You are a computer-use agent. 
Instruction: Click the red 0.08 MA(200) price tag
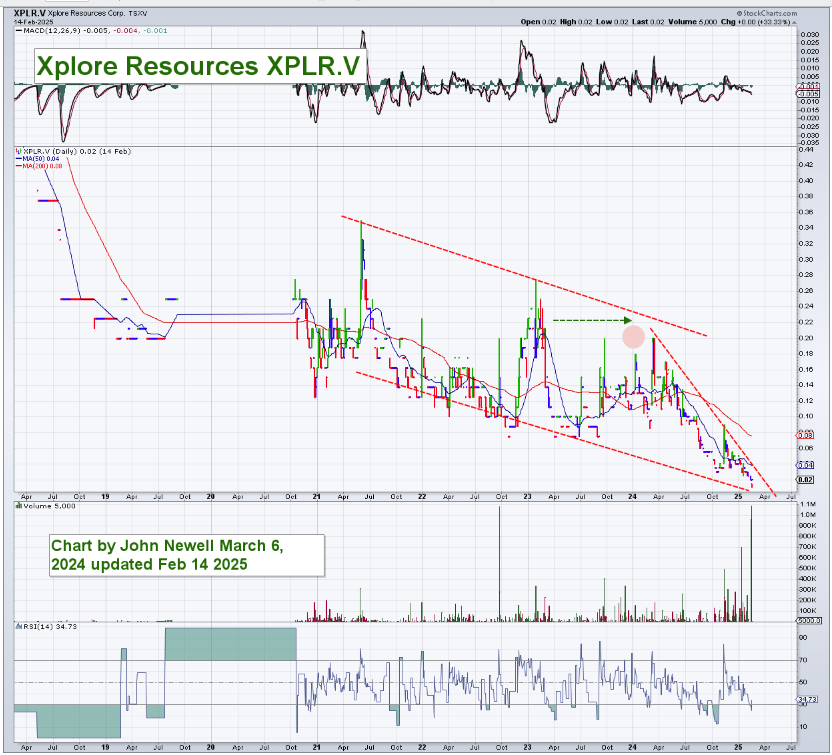click(x=804, y=436)
